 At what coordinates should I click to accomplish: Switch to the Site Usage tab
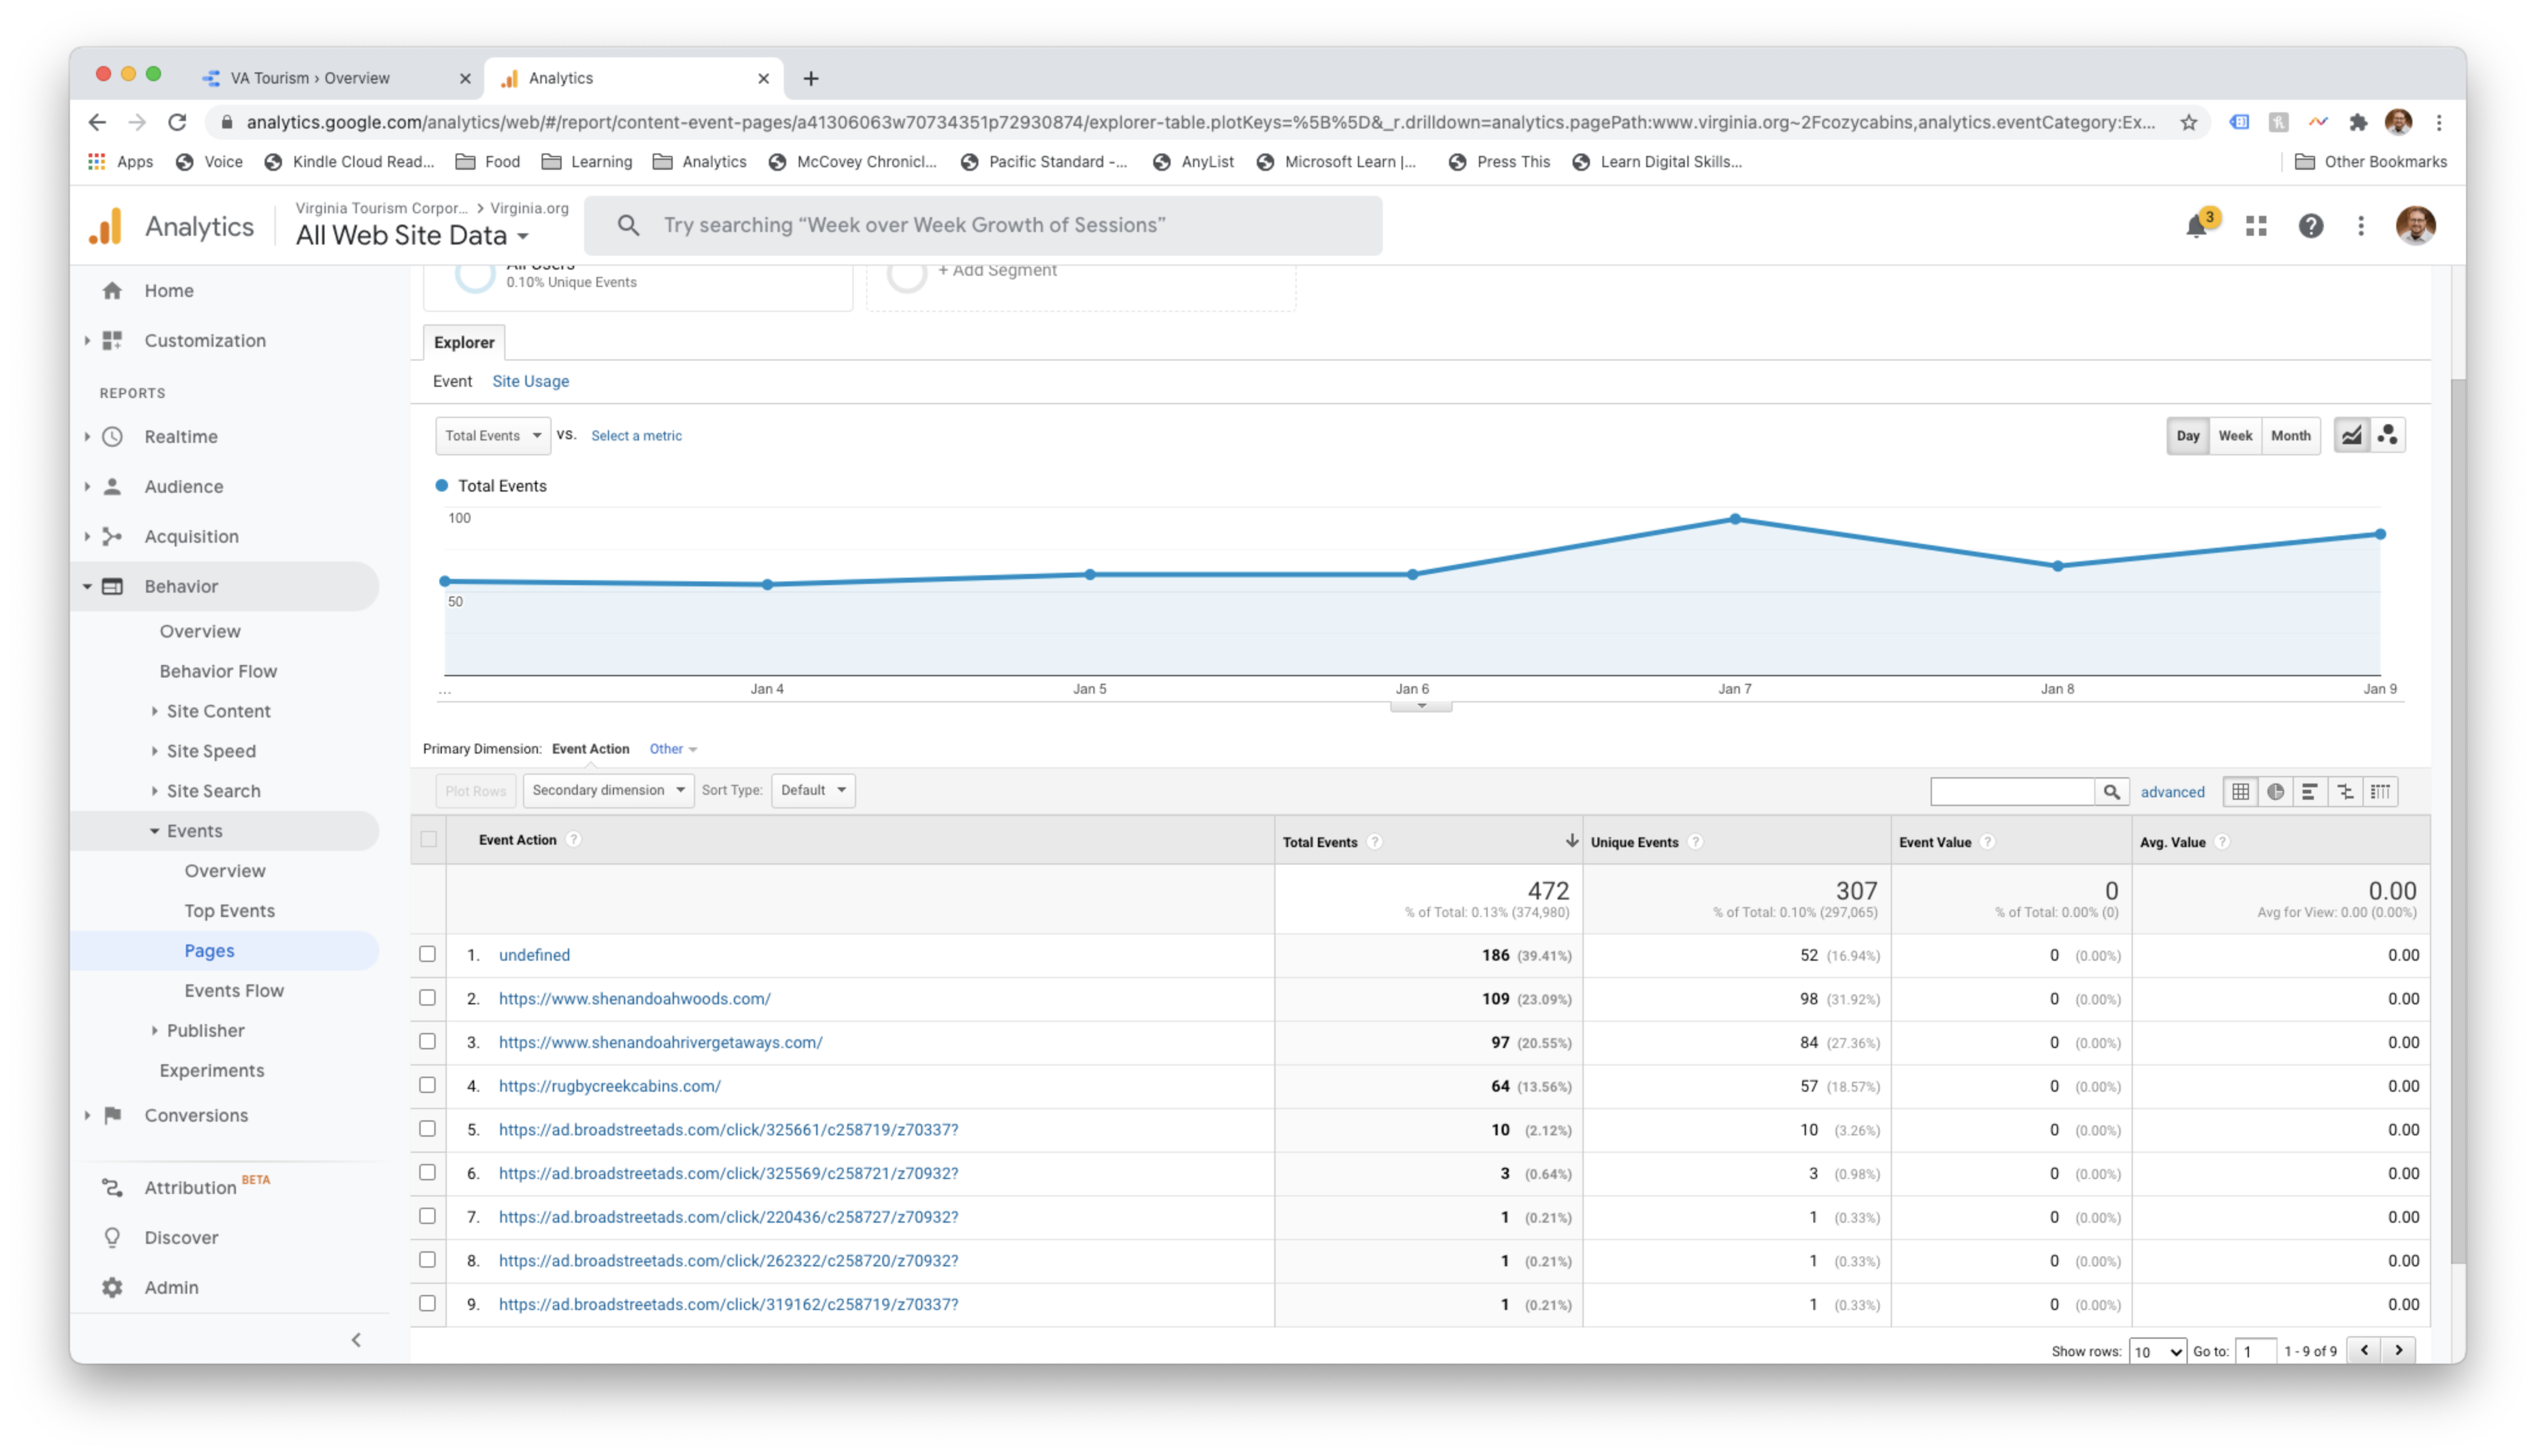tap(530, 381)
